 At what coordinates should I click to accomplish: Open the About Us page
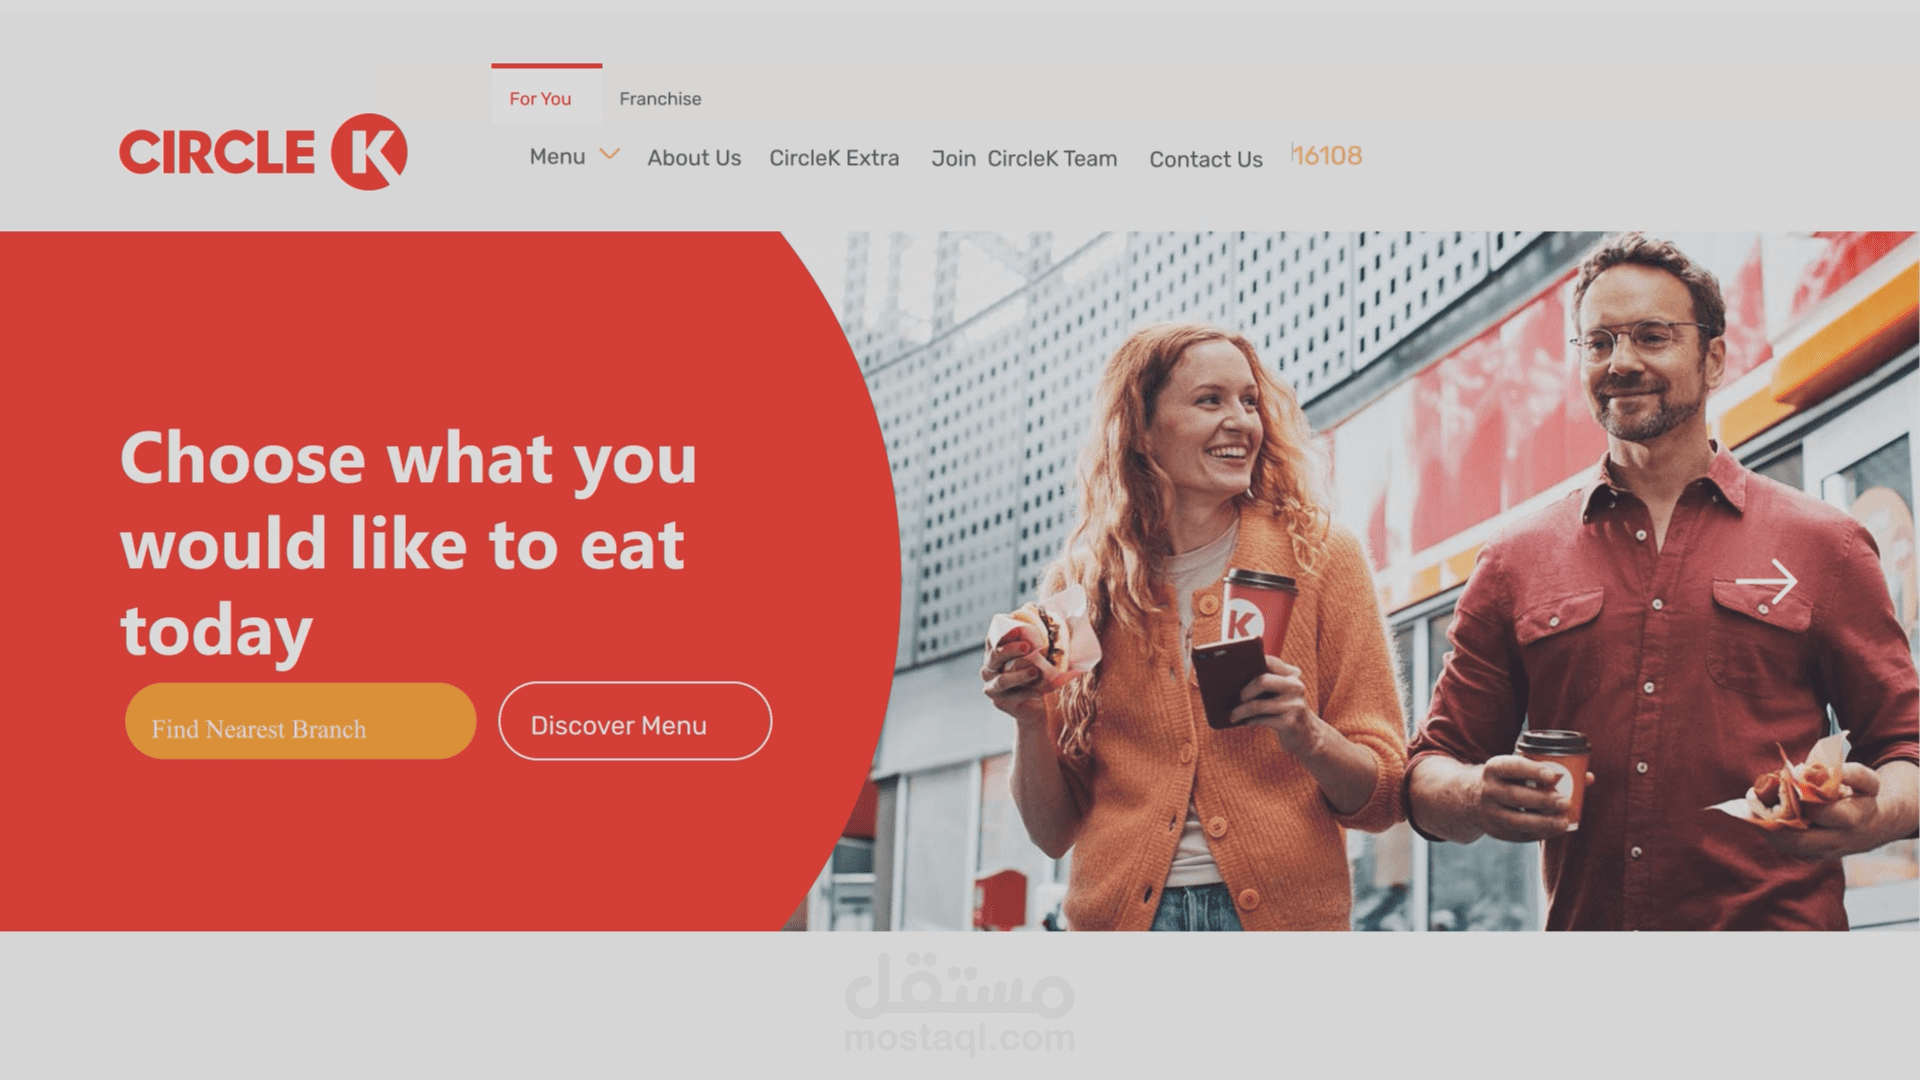pyautogui.click(x=694, y=158)
